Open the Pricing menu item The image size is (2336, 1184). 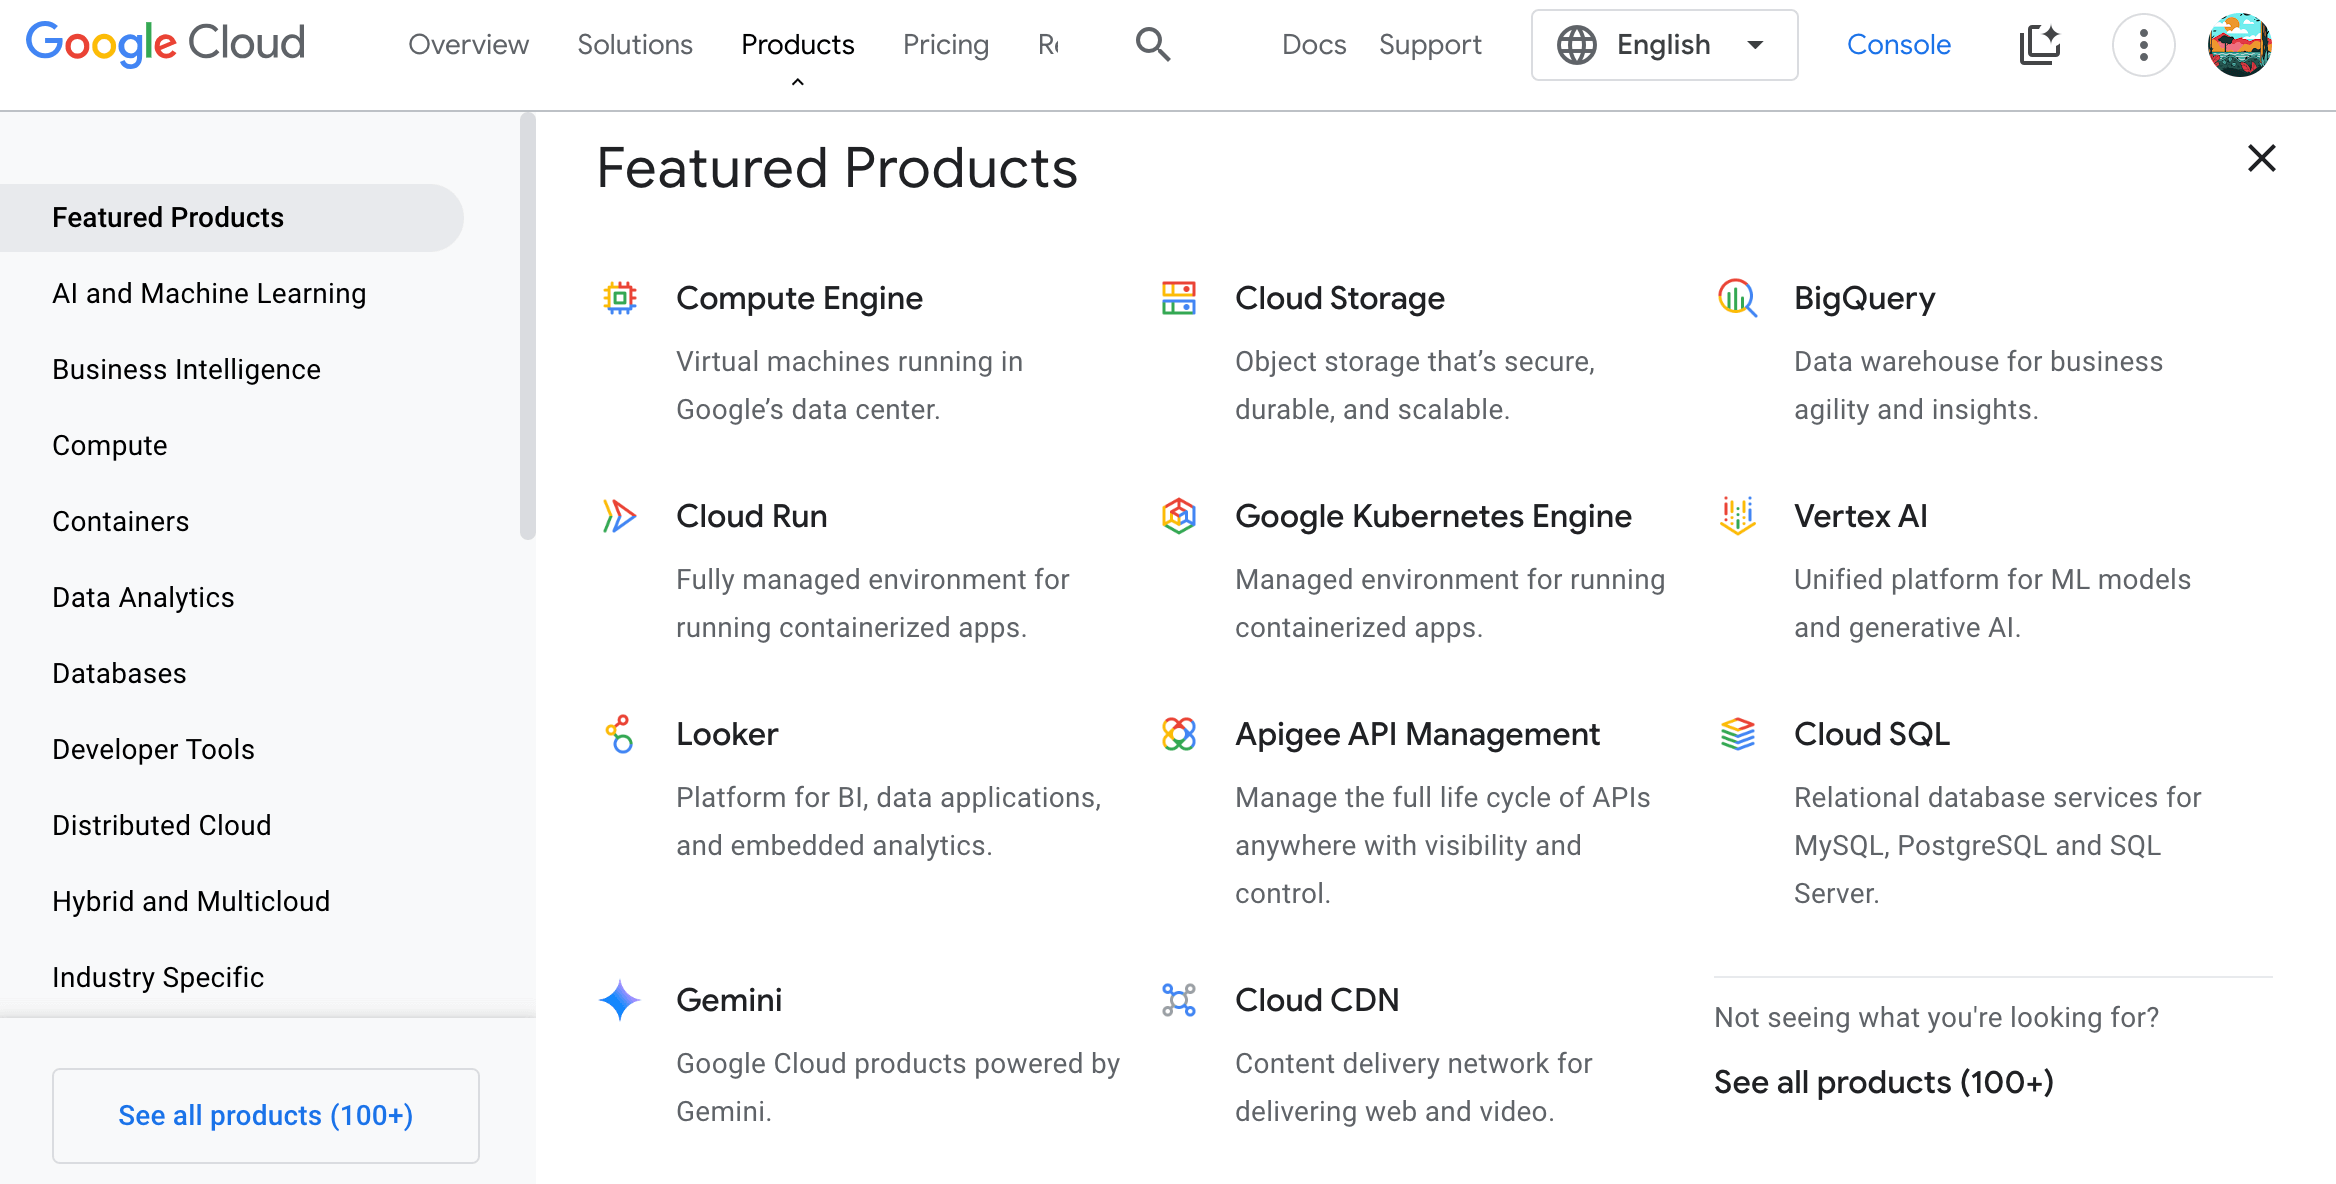pyautogui.click(x=946, y=44)
